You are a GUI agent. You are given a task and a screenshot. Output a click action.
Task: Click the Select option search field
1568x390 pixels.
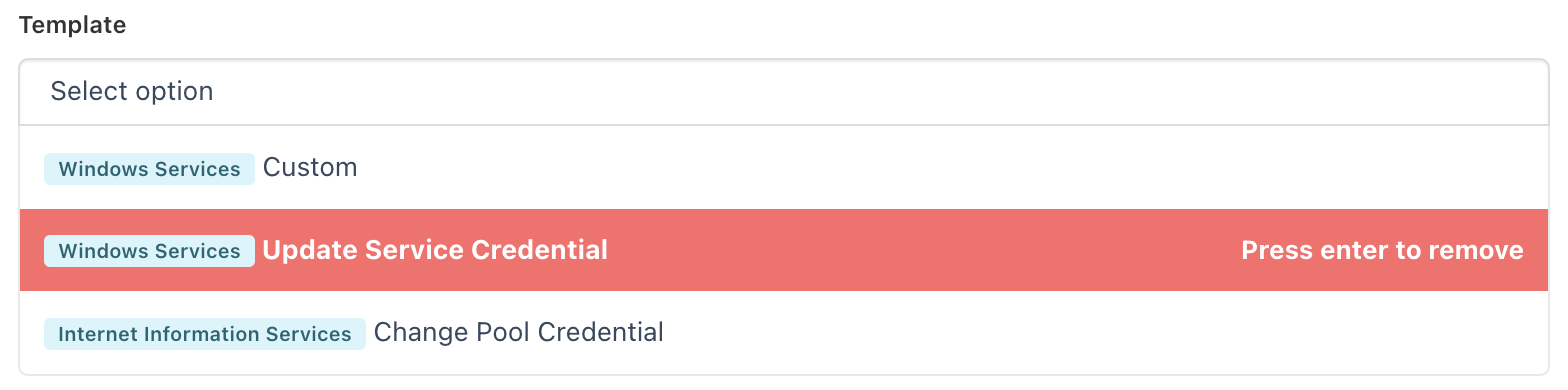click(x=784, y=92)
